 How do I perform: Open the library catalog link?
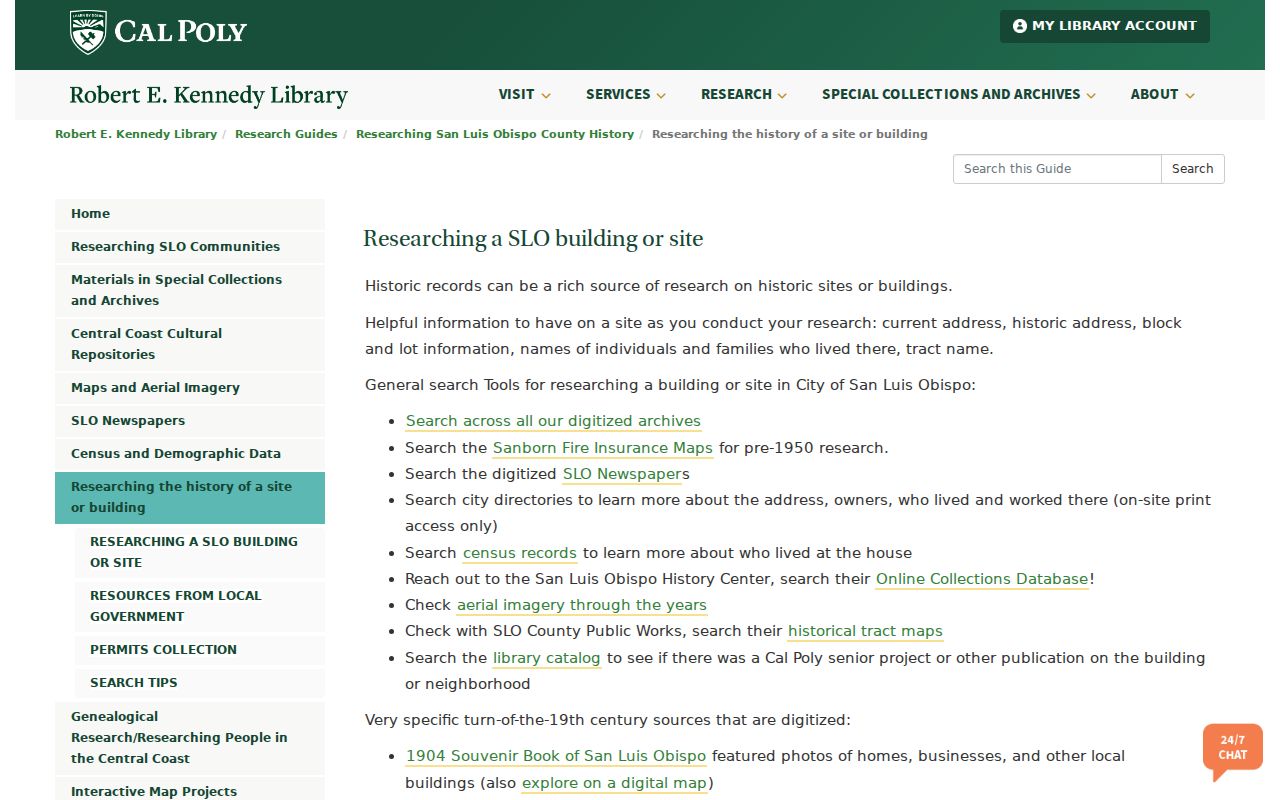[x=547, y=658]
